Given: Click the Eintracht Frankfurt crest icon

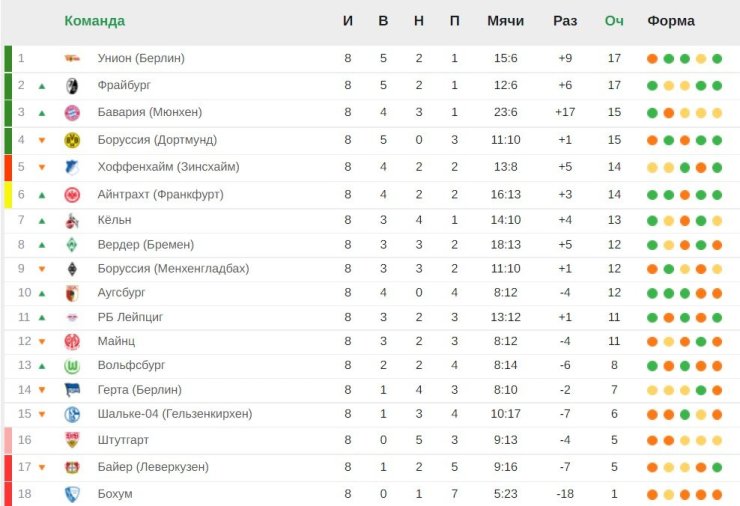Looking at the screenshot, I should coord(72,195).
